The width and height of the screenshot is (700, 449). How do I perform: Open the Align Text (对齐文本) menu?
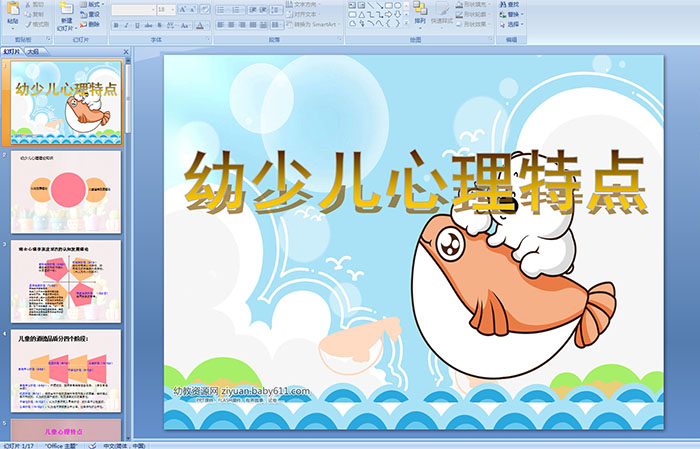[304, 15]
